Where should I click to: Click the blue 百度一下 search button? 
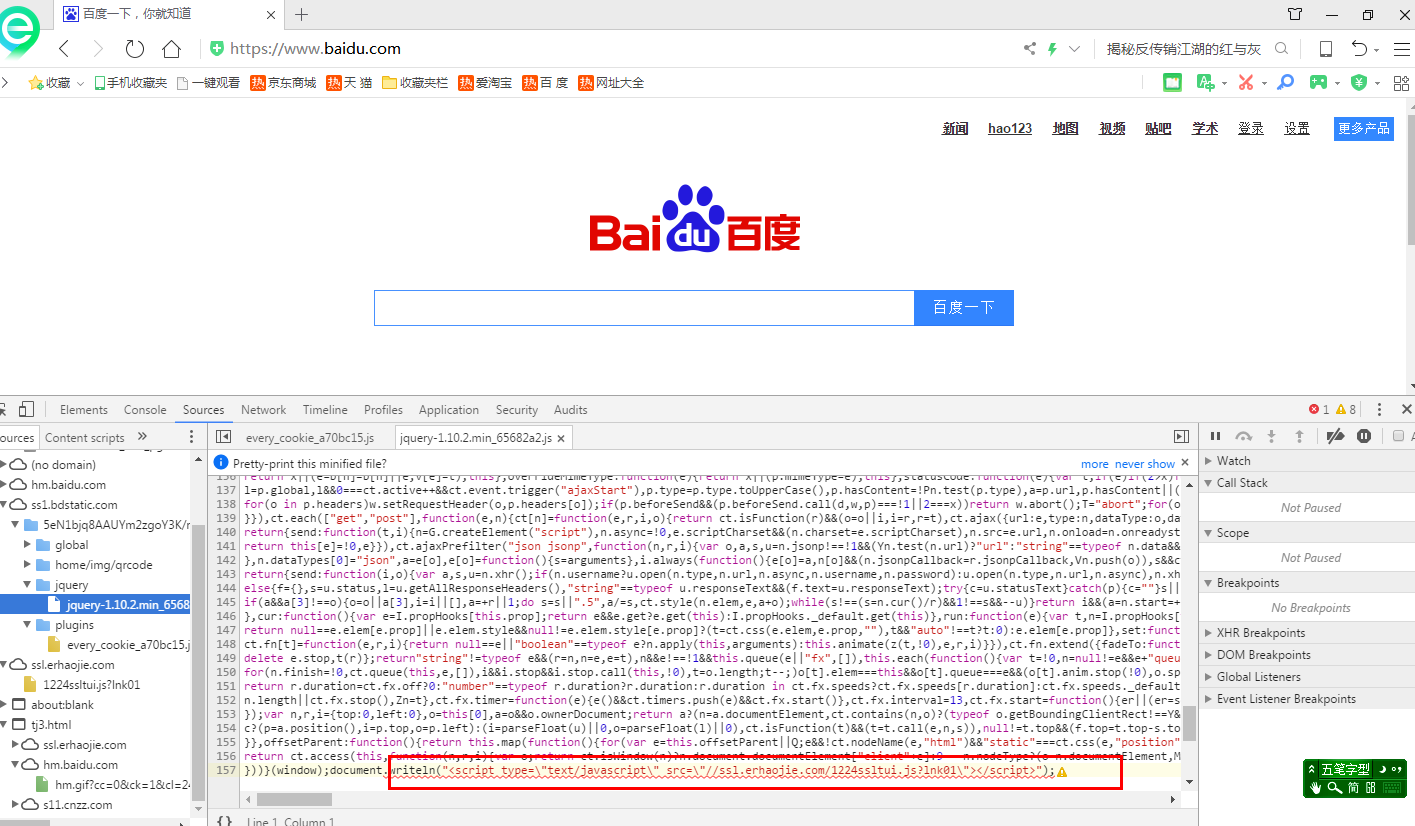[x=964, y=308]
